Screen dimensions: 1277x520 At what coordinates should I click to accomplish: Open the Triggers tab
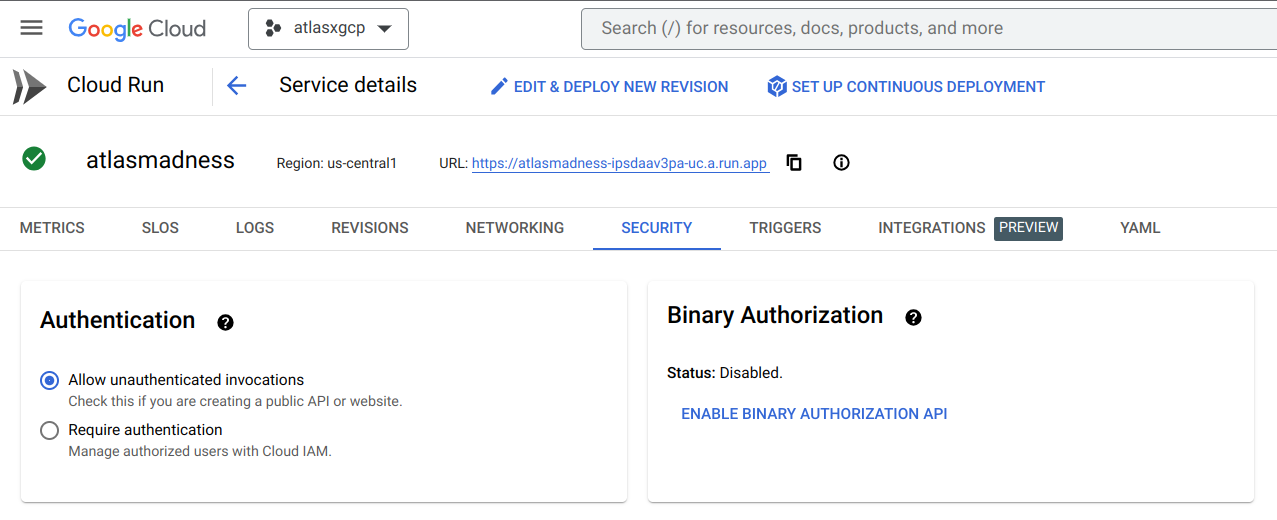(x=785, y=228)
